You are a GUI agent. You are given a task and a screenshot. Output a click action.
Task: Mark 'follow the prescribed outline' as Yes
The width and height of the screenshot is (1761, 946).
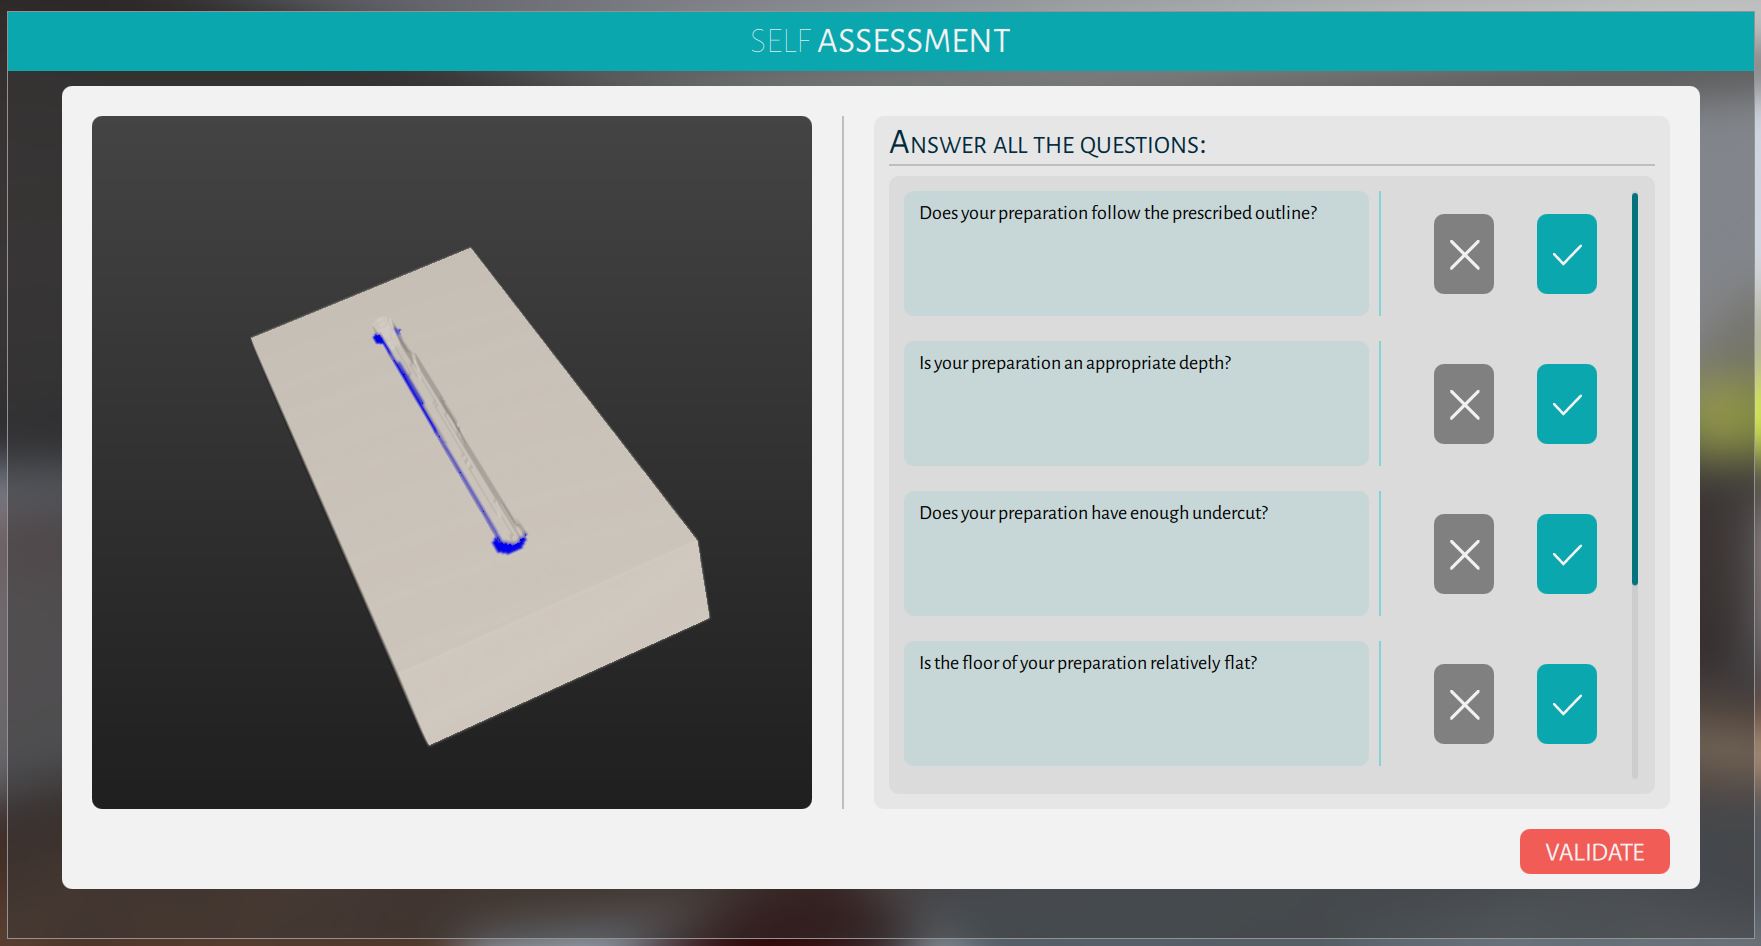pyautogui.click(x=1567, y=254)
